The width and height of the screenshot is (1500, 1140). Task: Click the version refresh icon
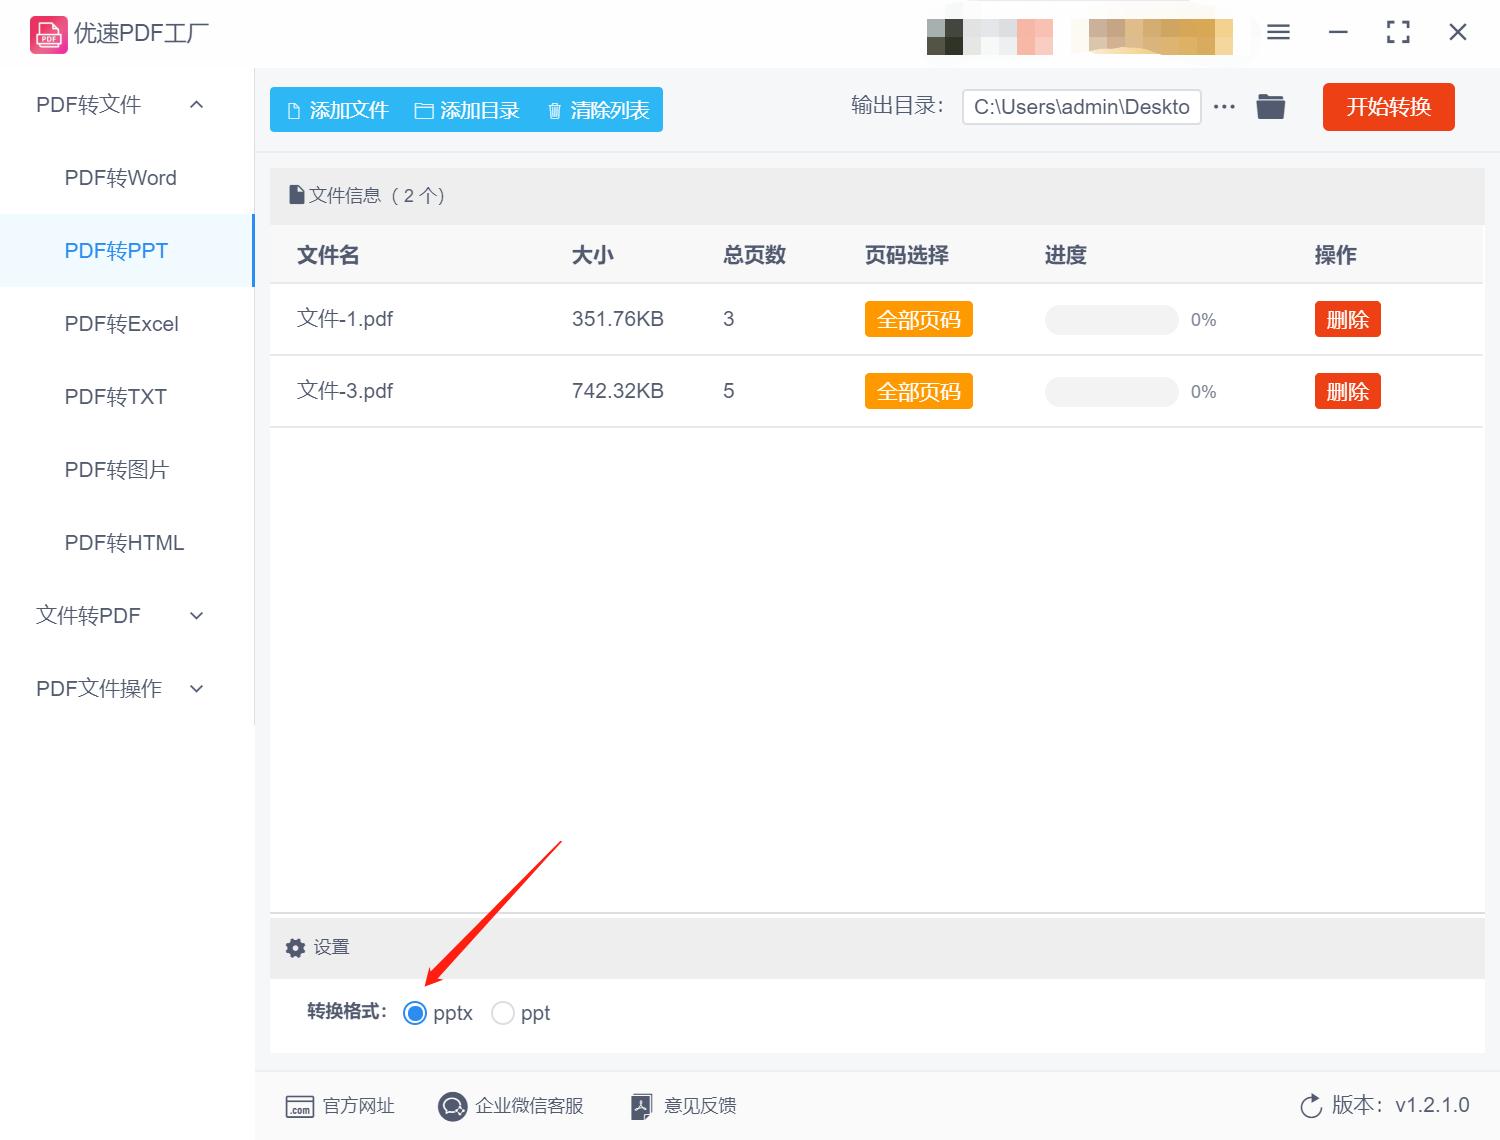[x=1312, y=1106]
